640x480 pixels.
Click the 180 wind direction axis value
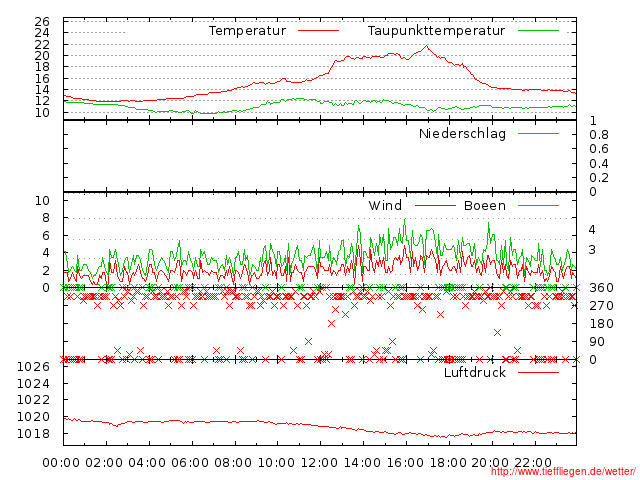tap(601, 324)
